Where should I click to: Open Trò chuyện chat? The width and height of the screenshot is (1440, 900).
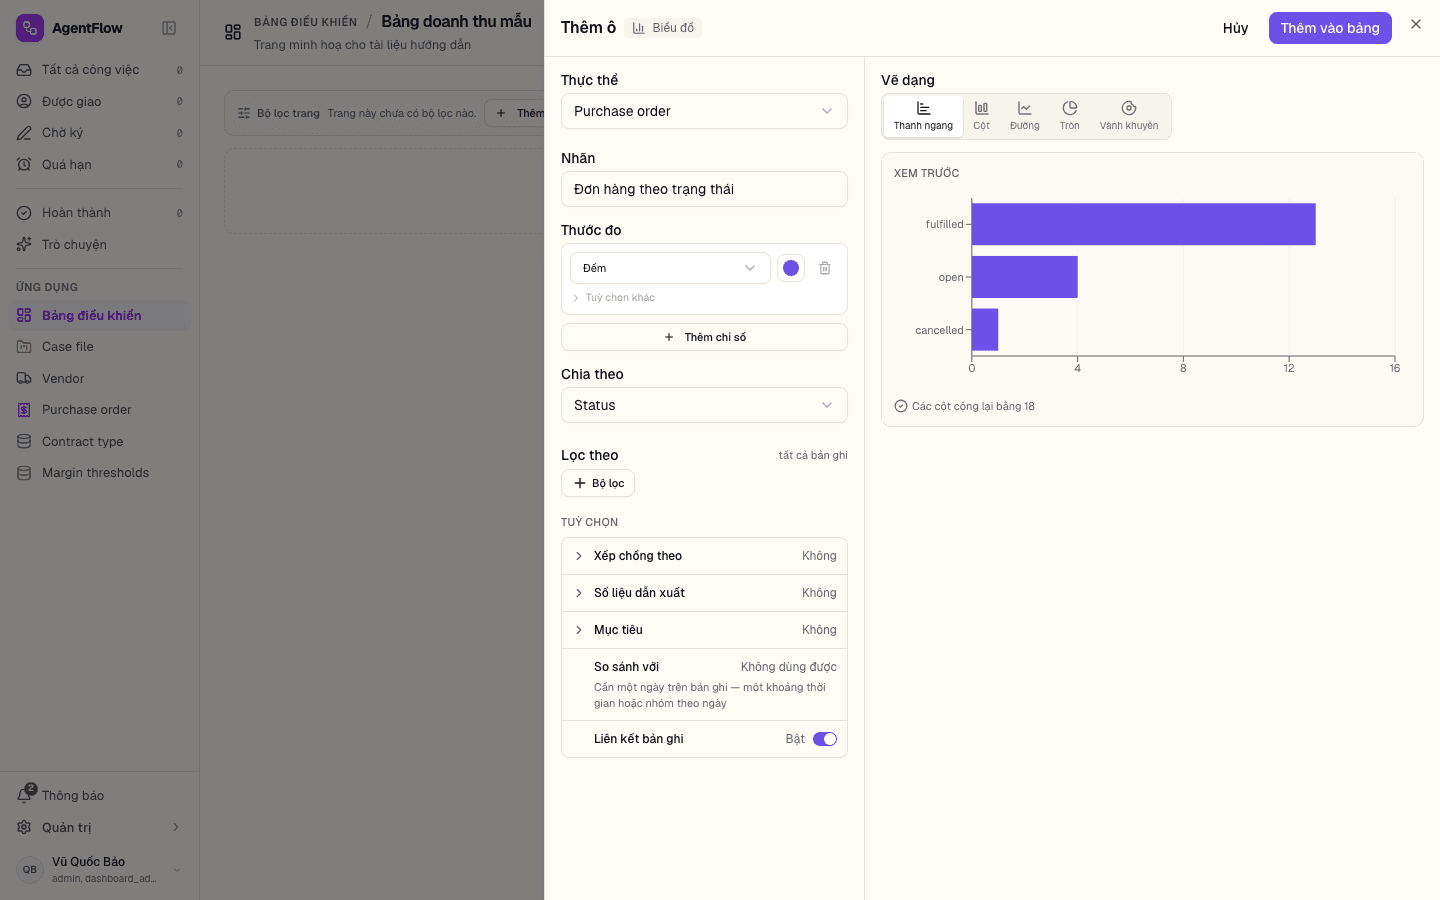pyautogui.click(x=100, y=244)
